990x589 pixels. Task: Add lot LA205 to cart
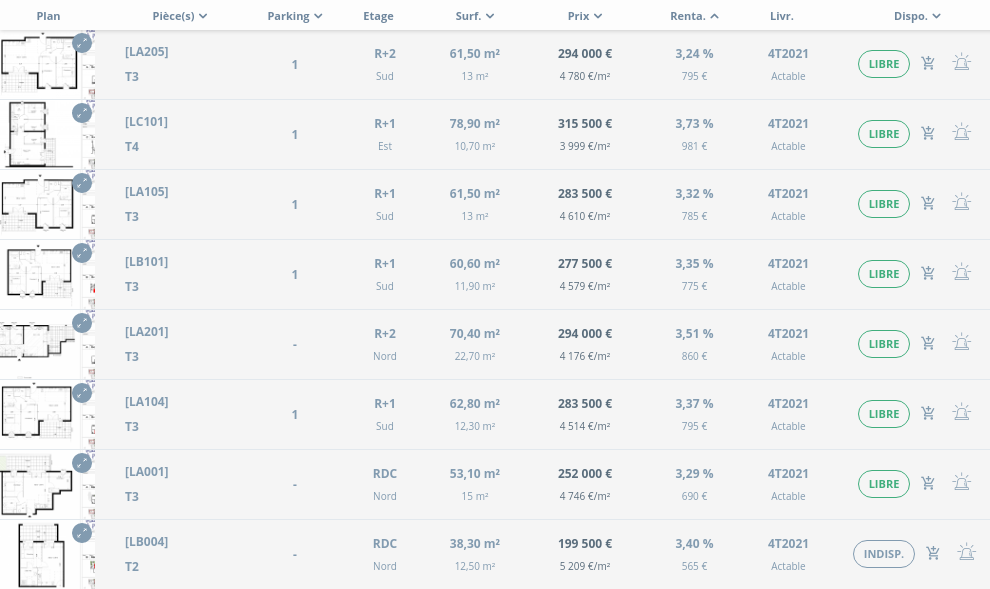pos(928,64)
